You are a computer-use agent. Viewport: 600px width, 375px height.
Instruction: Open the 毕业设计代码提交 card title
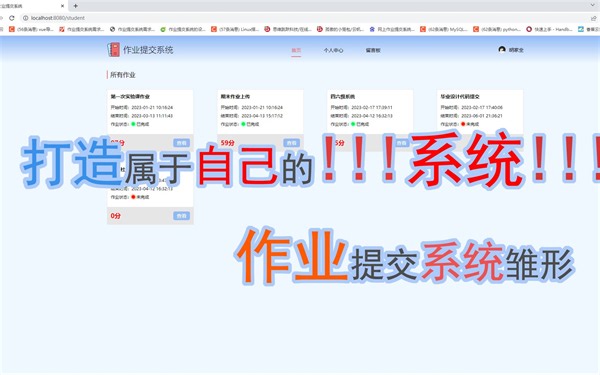tap(460, 96)
